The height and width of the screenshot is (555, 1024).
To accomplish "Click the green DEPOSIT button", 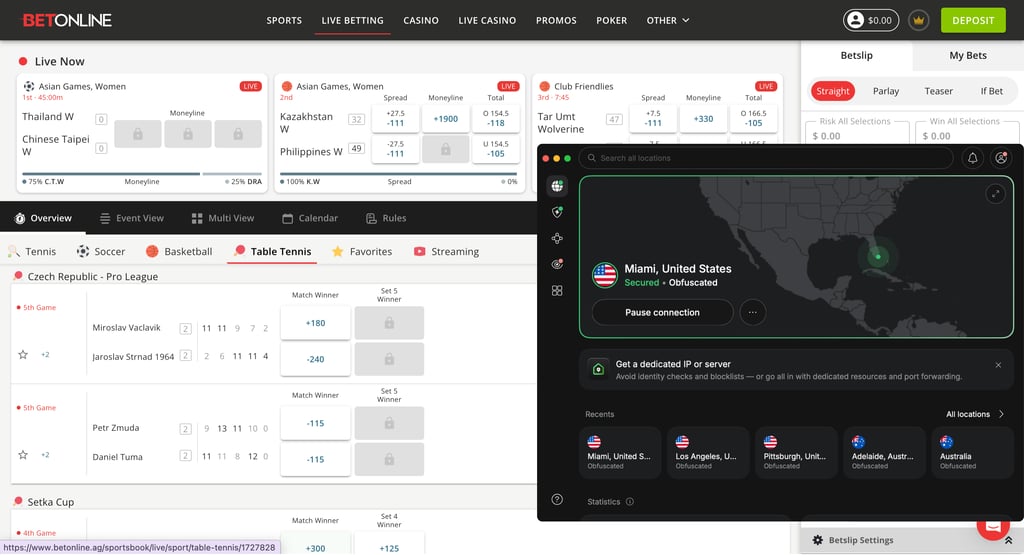I will click(x=972, y=20).
